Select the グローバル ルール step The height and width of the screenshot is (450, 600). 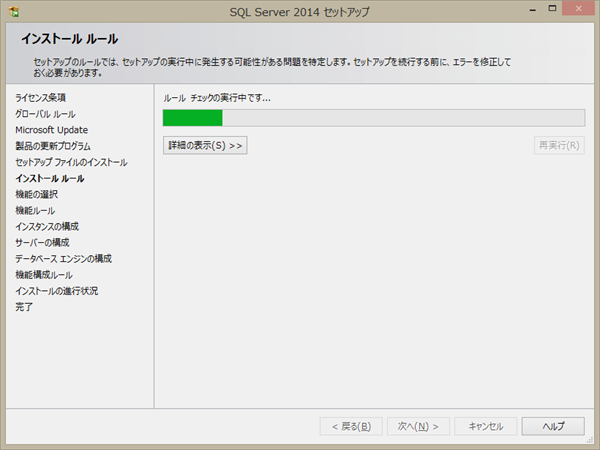[x=46, y=114]
